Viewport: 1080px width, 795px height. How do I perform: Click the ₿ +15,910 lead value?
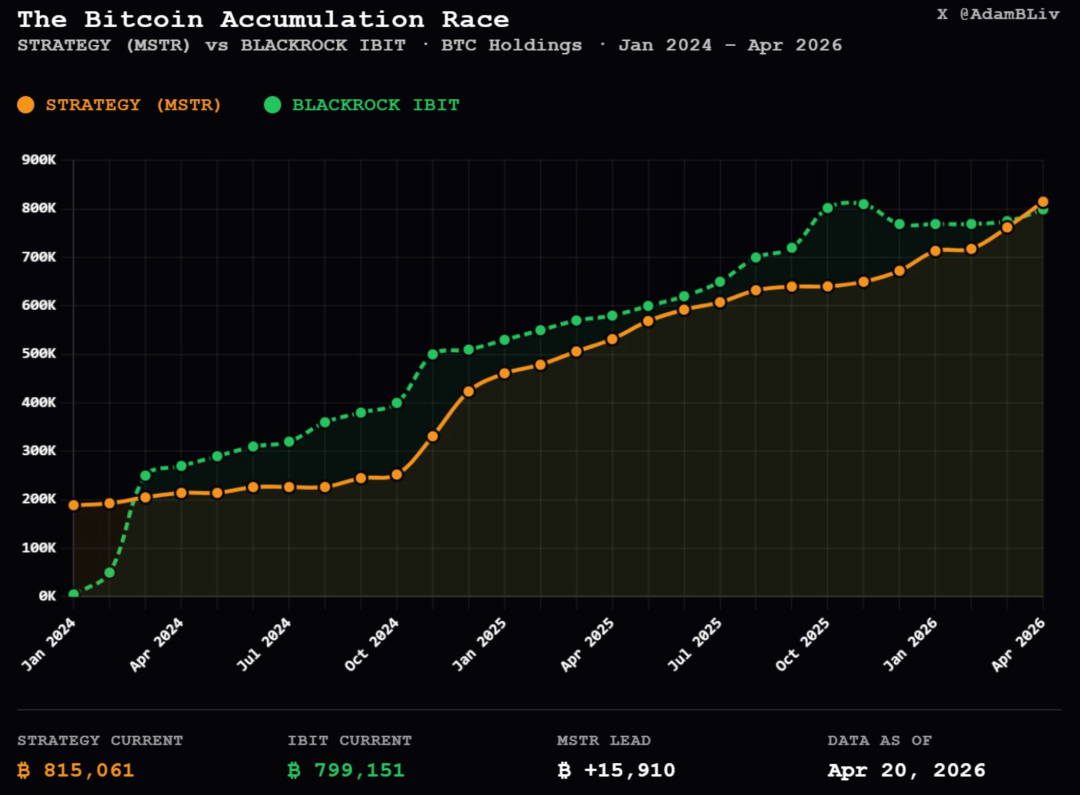616,770
